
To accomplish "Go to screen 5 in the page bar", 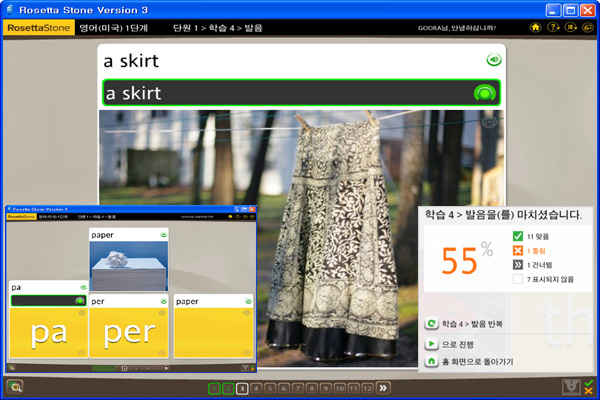I will click(270, 389).
